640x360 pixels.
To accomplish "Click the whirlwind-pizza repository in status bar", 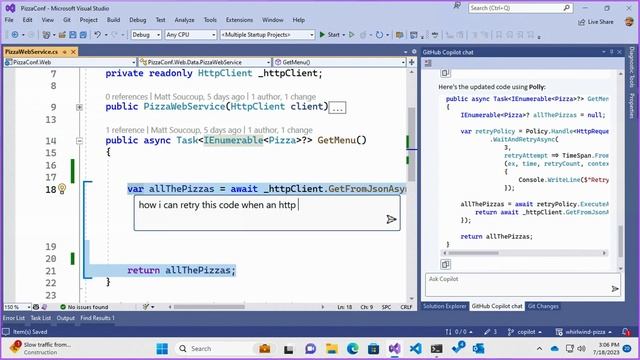I will (x=584, y=332).
